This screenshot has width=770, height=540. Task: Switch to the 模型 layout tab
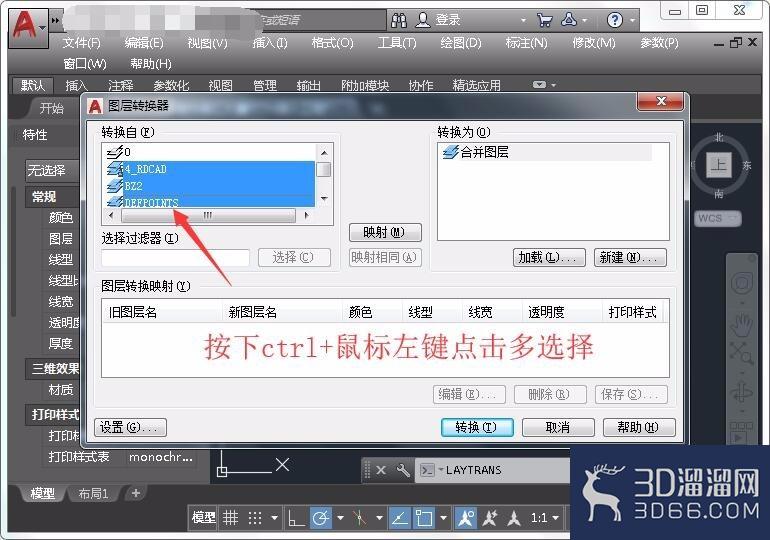(x=43, y=493)
